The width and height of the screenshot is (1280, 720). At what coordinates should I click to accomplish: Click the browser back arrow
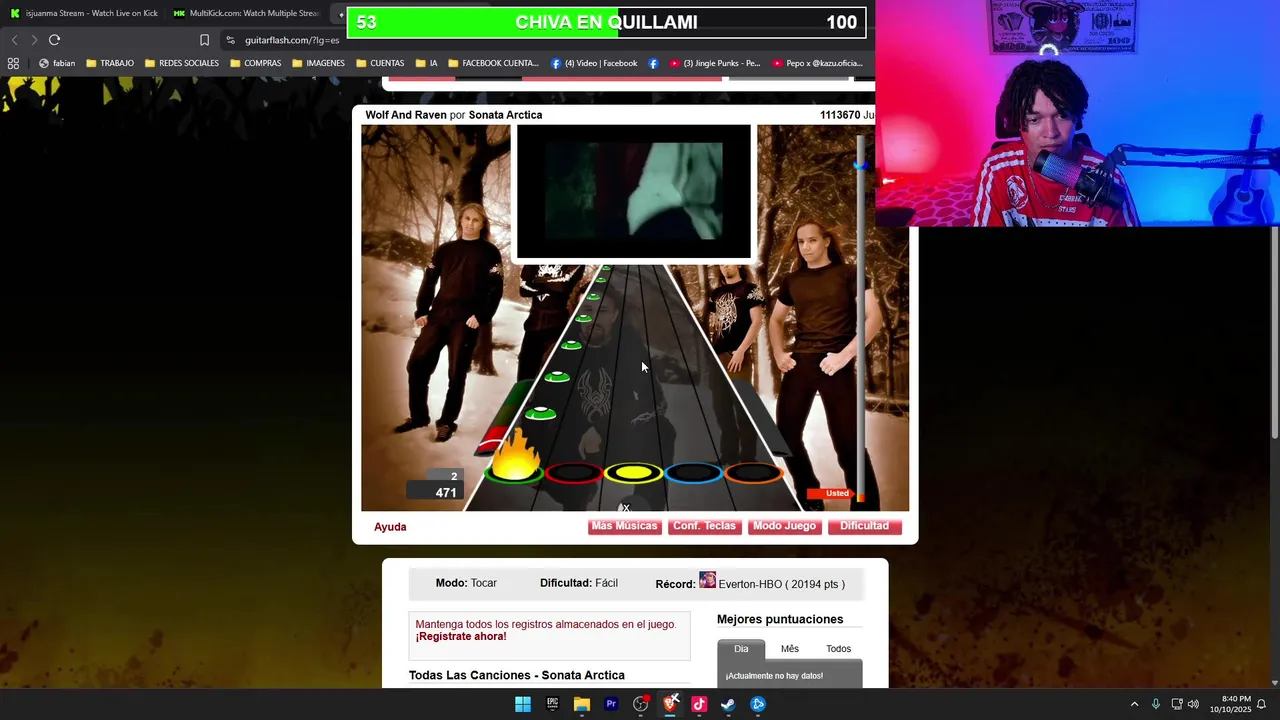click(x=14, y=40)
